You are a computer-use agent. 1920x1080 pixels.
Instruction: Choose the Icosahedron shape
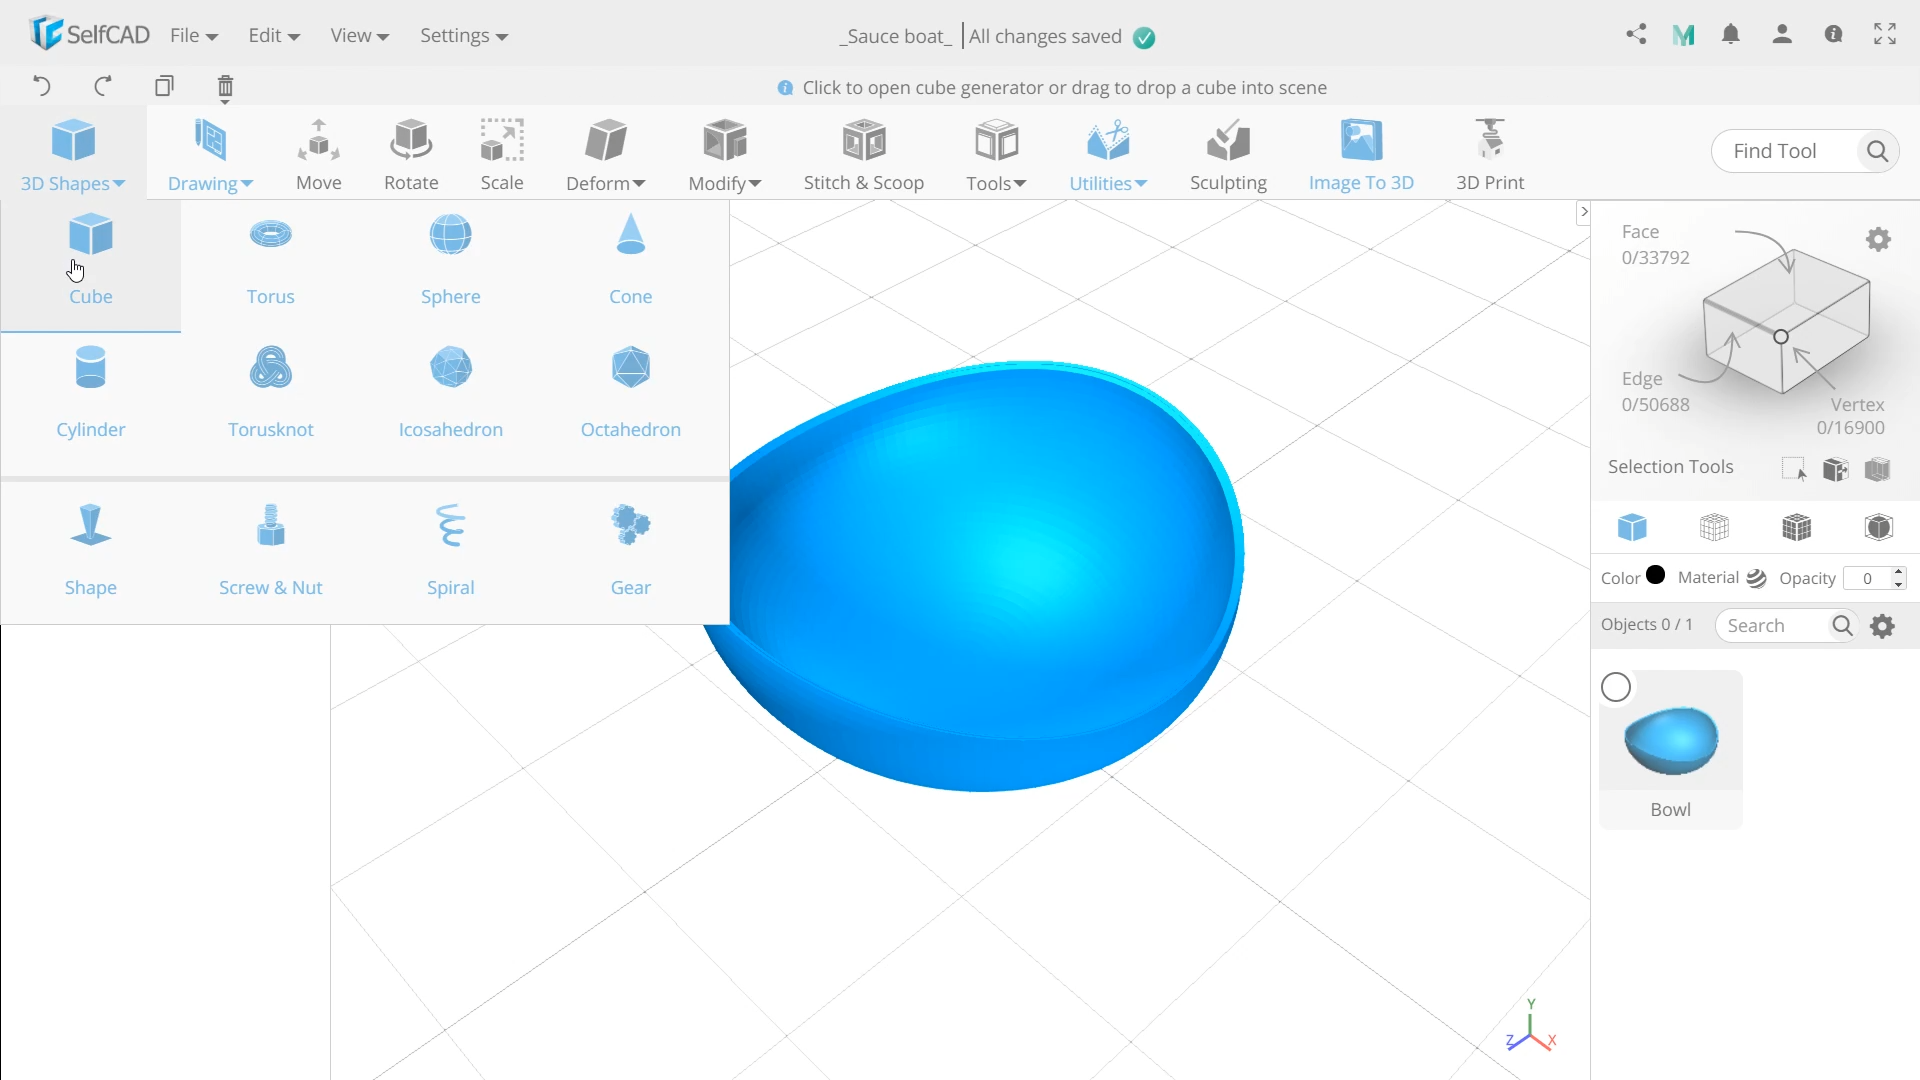pos(450,393)
